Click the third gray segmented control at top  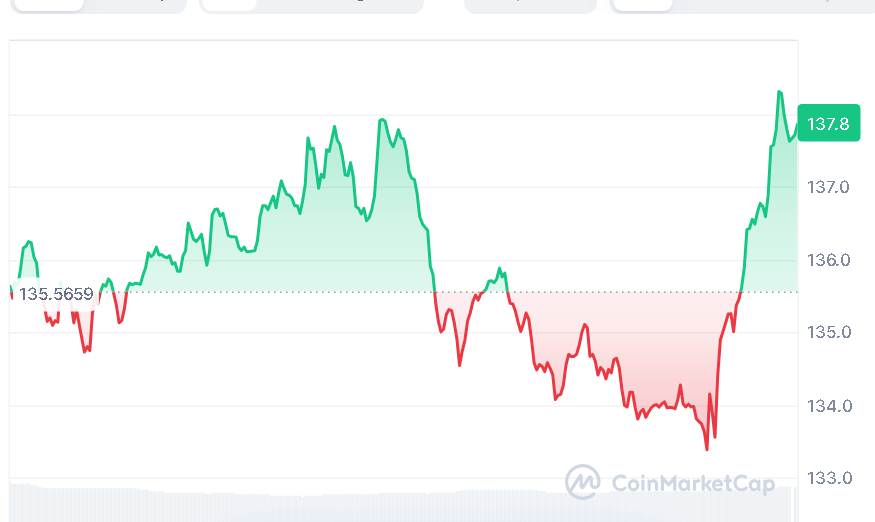click(530, 4)
